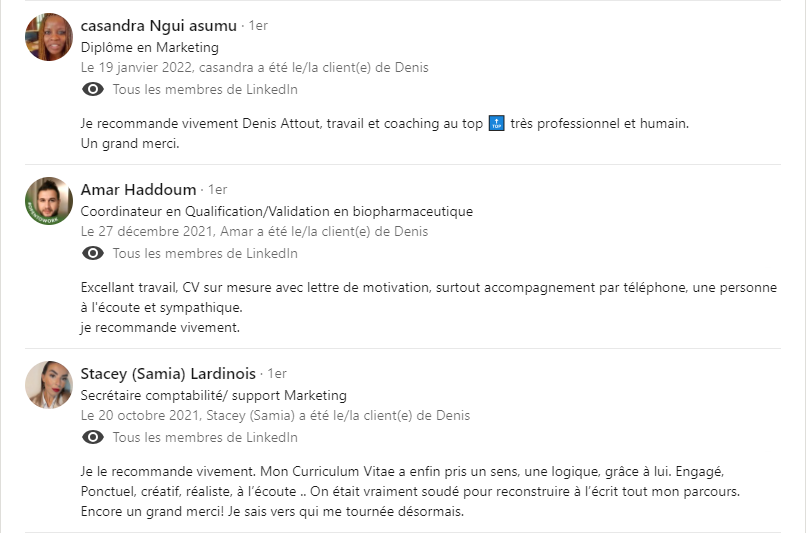The image size is (806, 533).
Task: Visit Stacey (Samia) Lardinois's name link
Action: 168,373
